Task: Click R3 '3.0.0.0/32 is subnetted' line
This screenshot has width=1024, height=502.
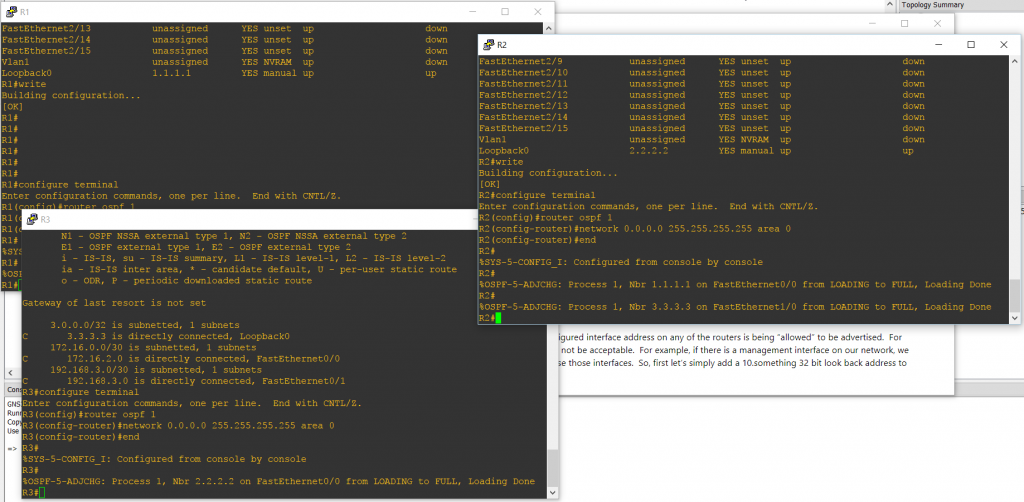Action: [144, 325]
